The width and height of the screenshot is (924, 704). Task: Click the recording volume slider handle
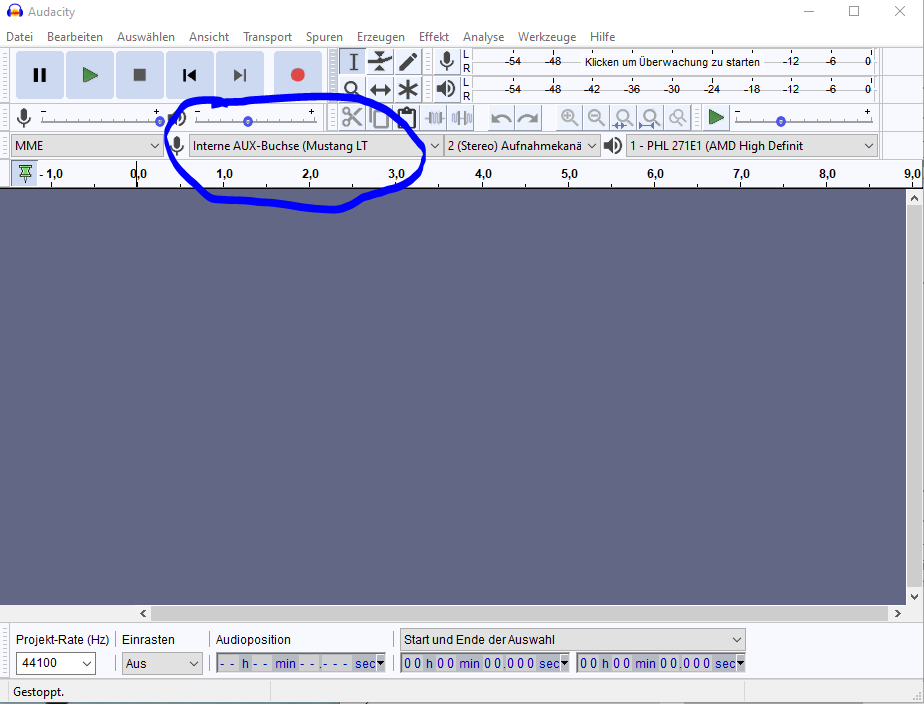coord(160,121)
